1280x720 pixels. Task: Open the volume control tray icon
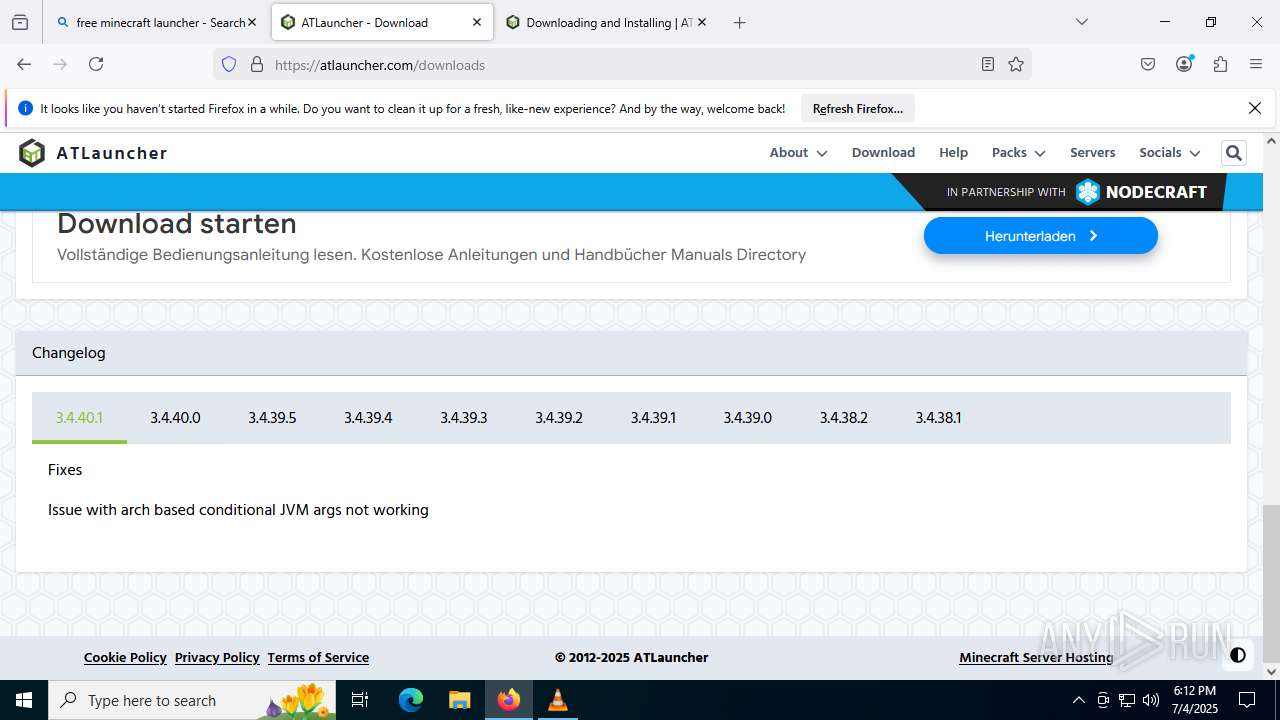tap(1151, 700)
